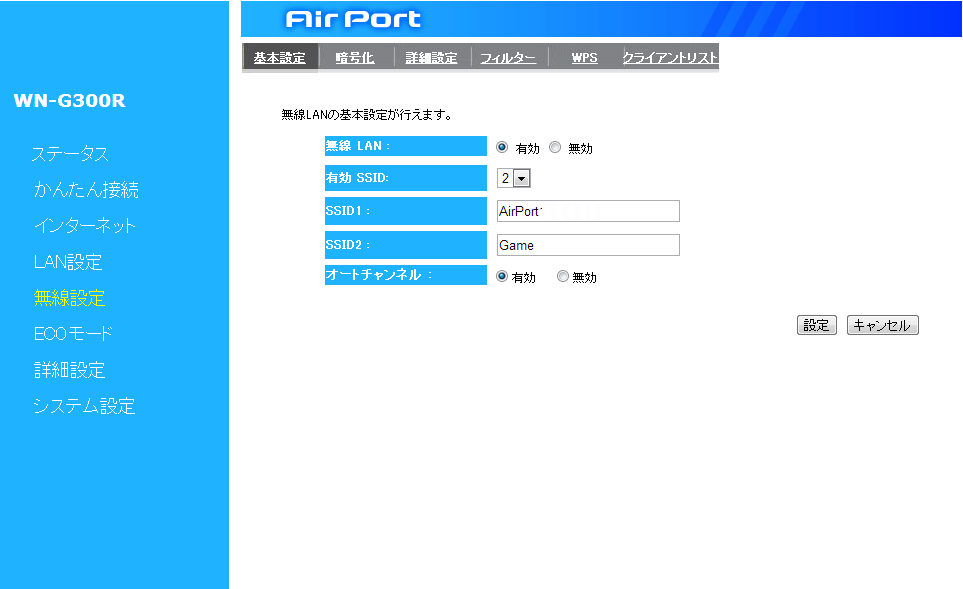Open the クライアントリスト tab

[669, 58]
